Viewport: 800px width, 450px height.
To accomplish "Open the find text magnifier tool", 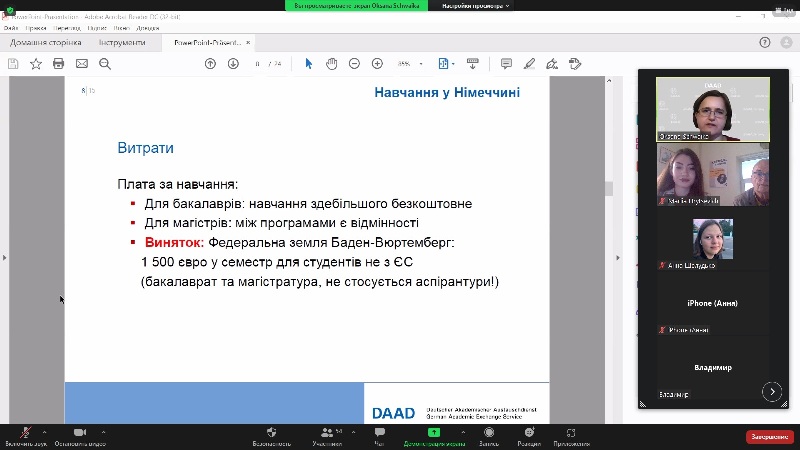I will pos(105,64).
